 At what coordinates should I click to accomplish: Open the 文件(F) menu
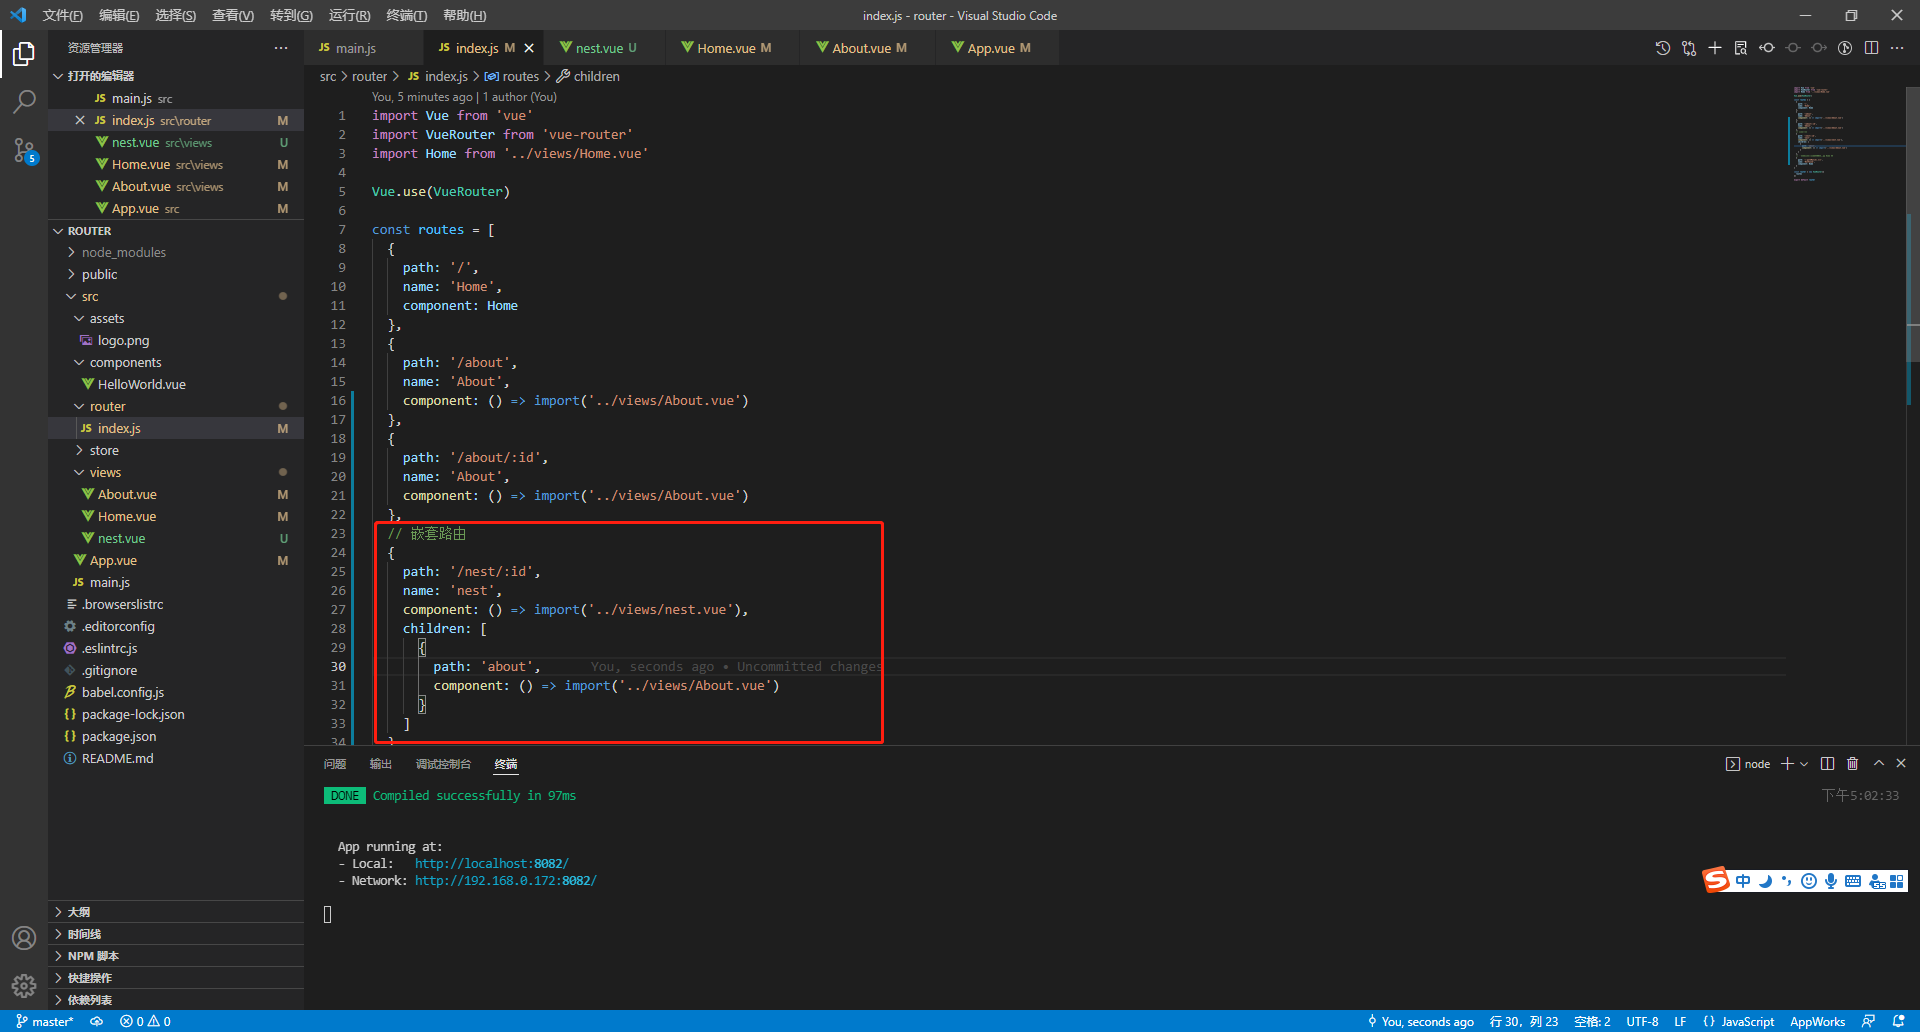63,15
